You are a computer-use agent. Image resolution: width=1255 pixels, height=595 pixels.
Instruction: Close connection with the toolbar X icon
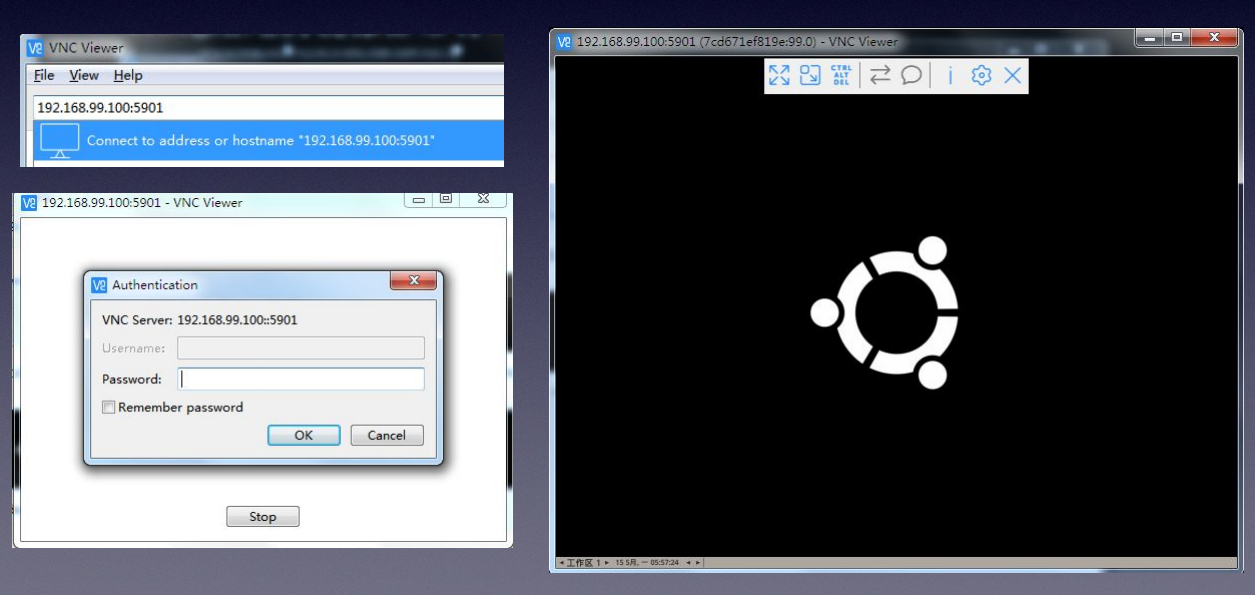point(1013,75)
